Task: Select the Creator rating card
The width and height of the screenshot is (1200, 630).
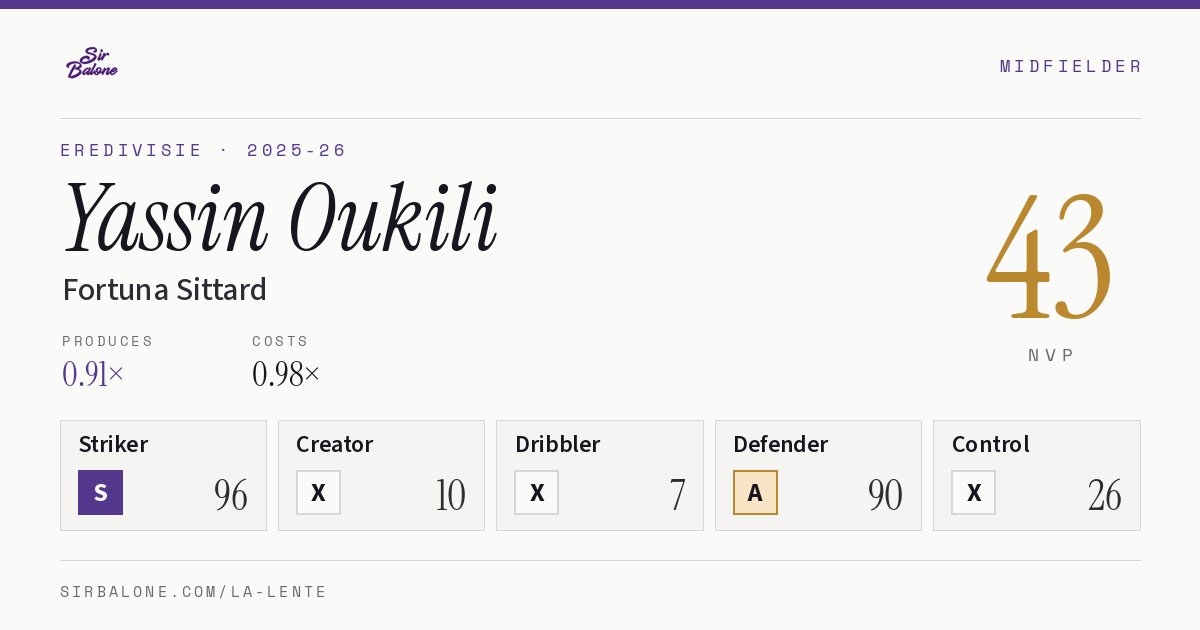Action: (x=381, y=475)
